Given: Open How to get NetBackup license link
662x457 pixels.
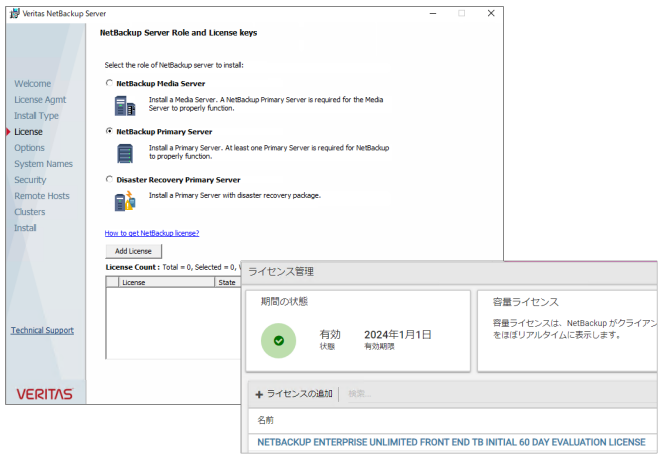Looking at the screenshot, I should coord(152,233).
